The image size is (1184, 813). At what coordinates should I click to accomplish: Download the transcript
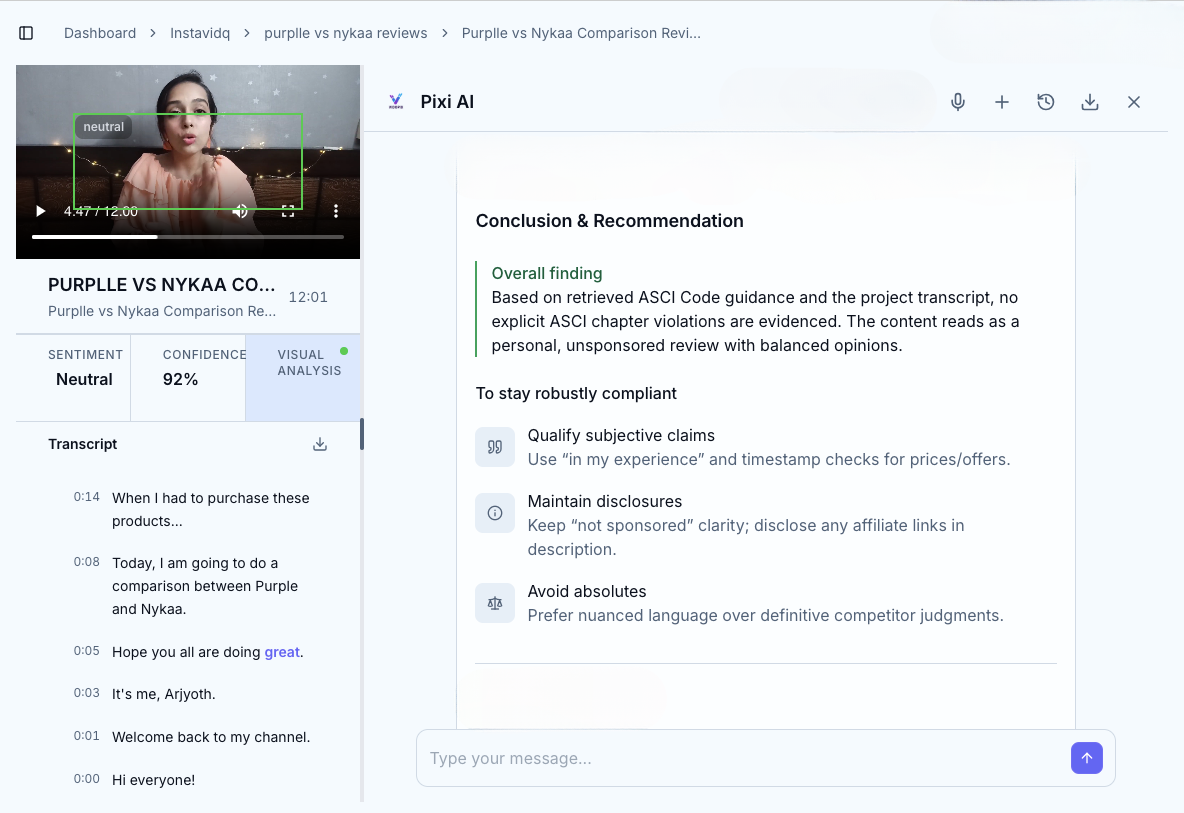320,444
